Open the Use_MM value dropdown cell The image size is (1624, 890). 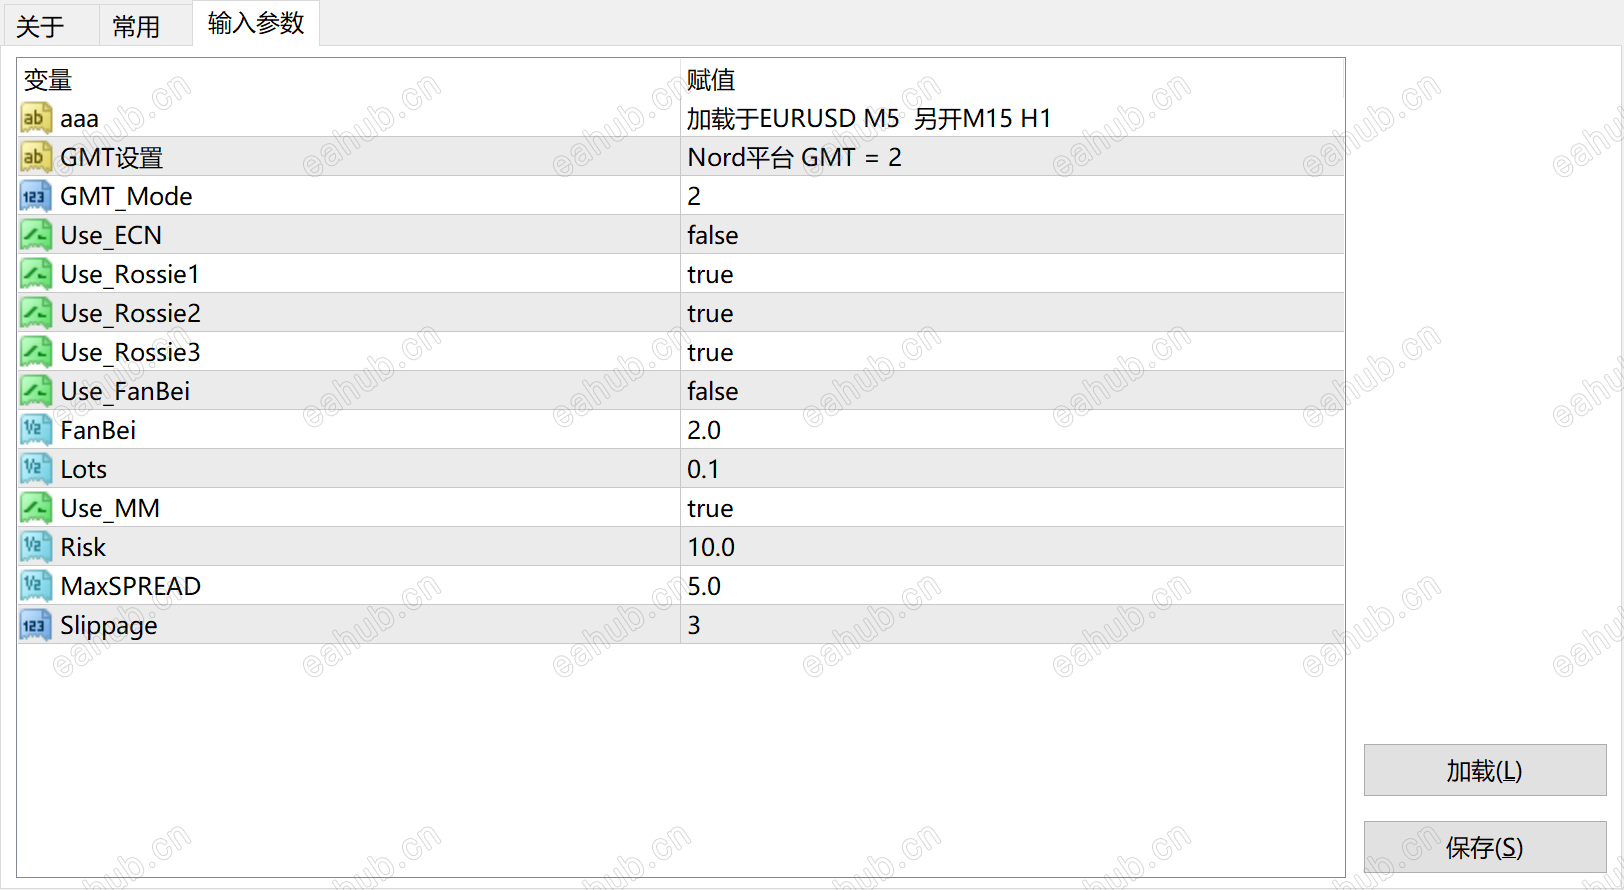coord(1010,508)
